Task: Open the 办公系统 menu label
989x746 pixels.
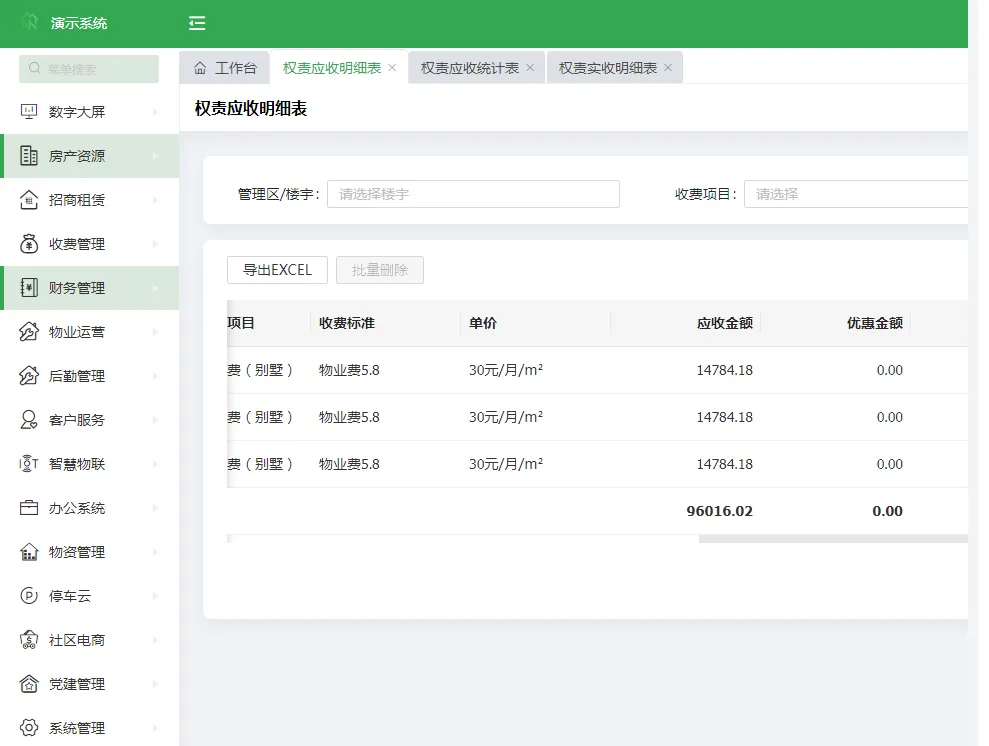Action: (x=77, y=508)
